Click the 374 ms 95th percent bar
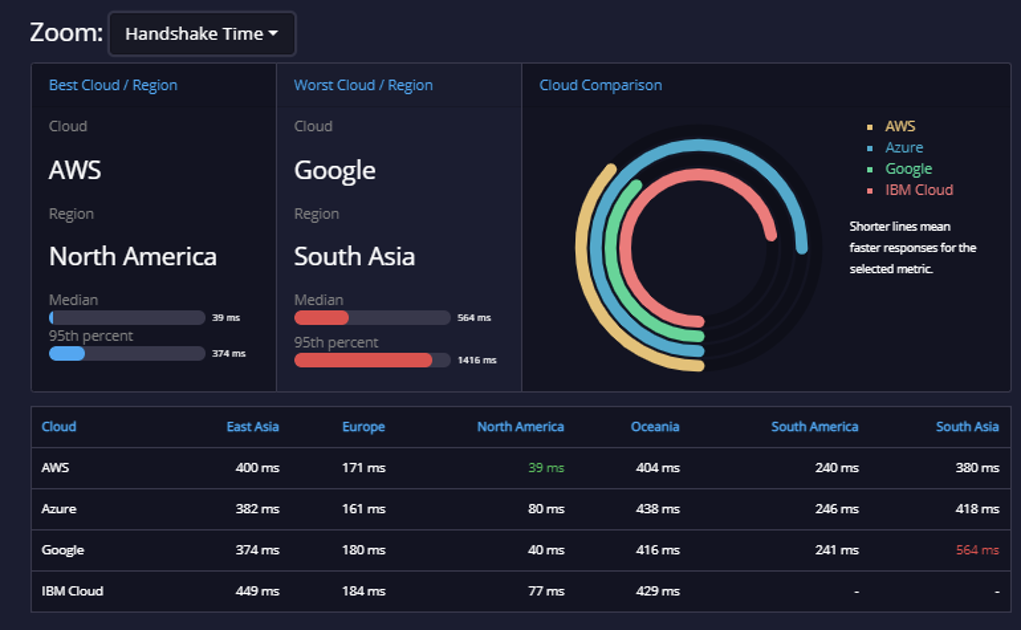 (127, 353)
